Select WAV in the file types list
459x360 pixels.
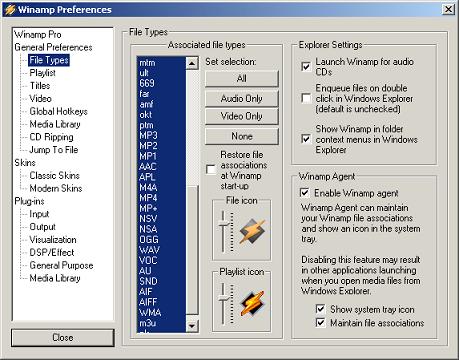(161, 250)
